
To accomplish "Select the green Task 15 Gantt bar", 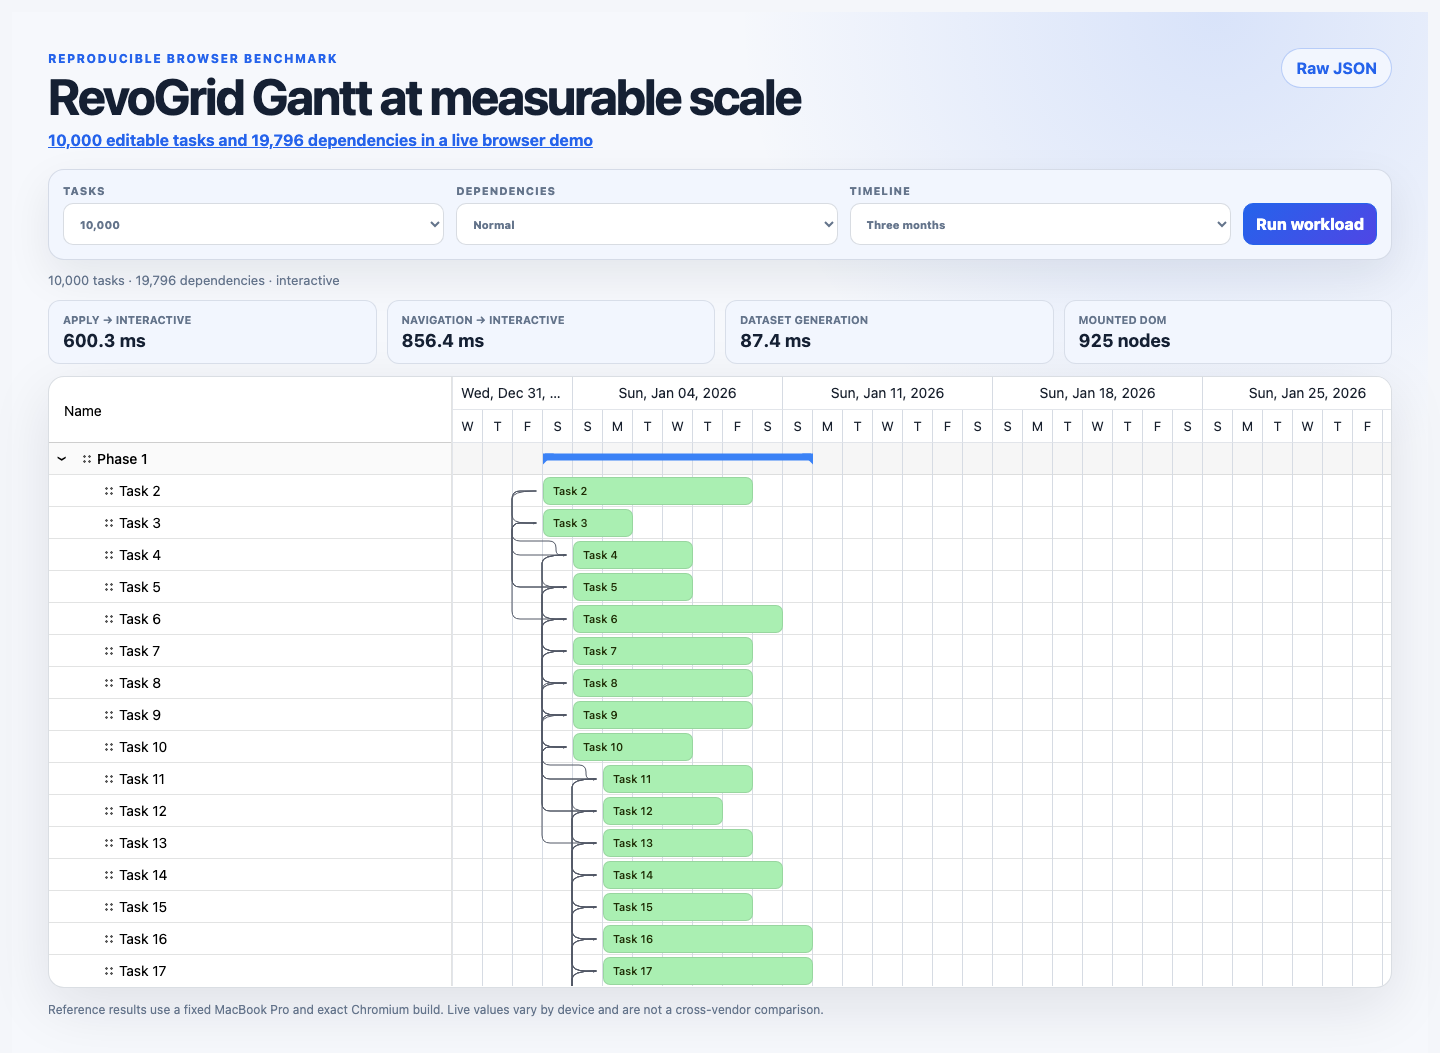I will tap(678, 907).
